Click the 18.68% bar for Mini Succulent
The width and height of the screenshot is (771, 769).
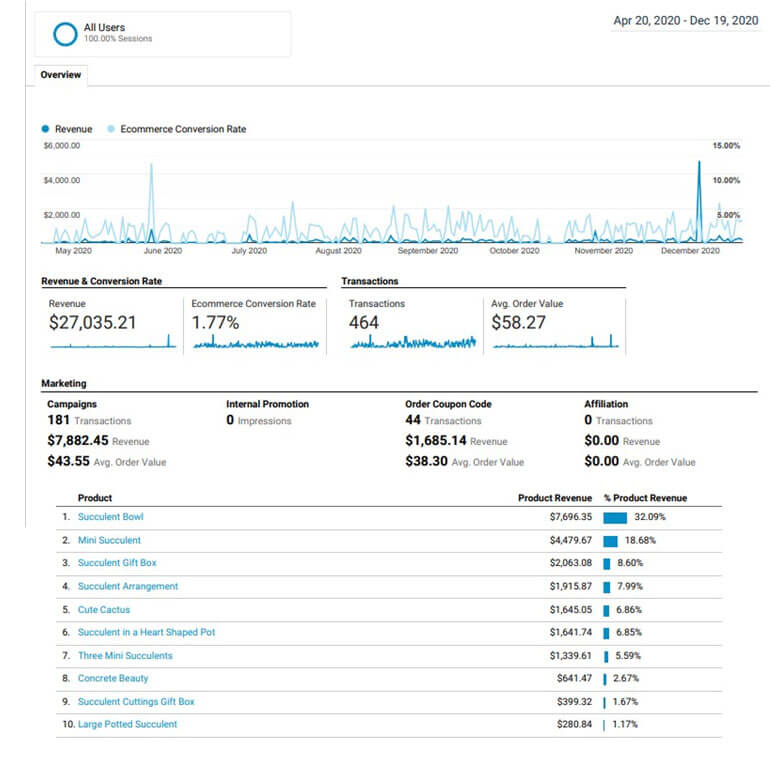pyautogui.click(x=610, y=541)
